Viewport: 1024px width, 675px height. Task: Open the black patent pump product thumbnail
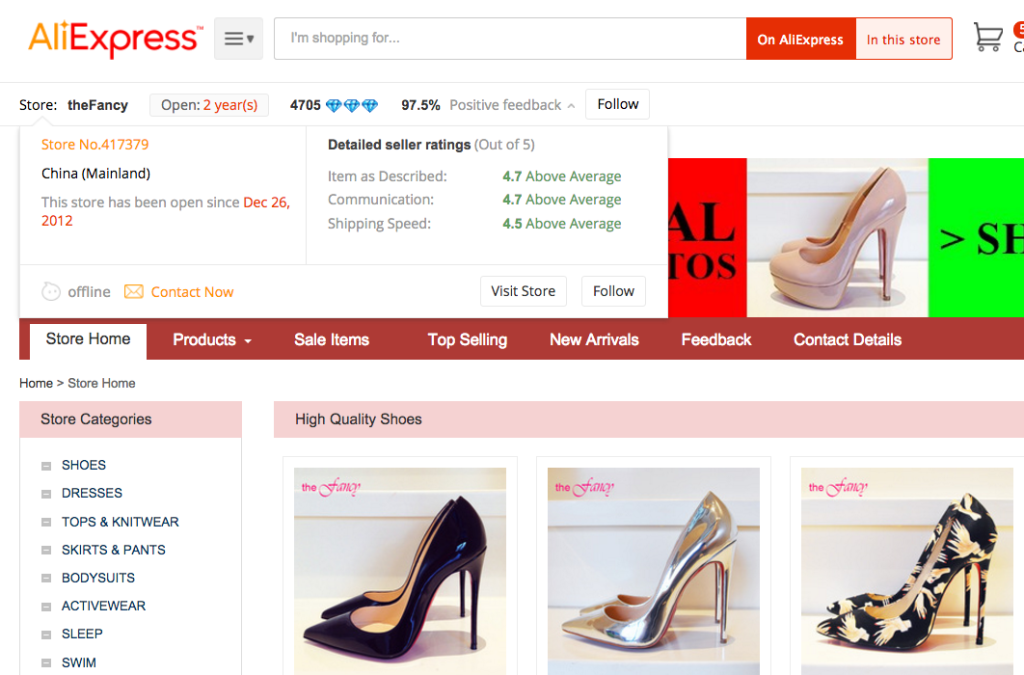[x=400, y=571]
